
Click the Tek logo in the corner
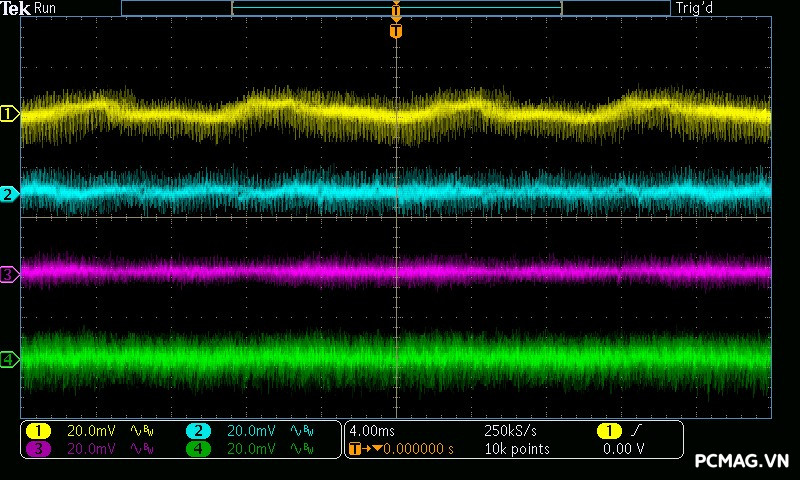point(16,8)
